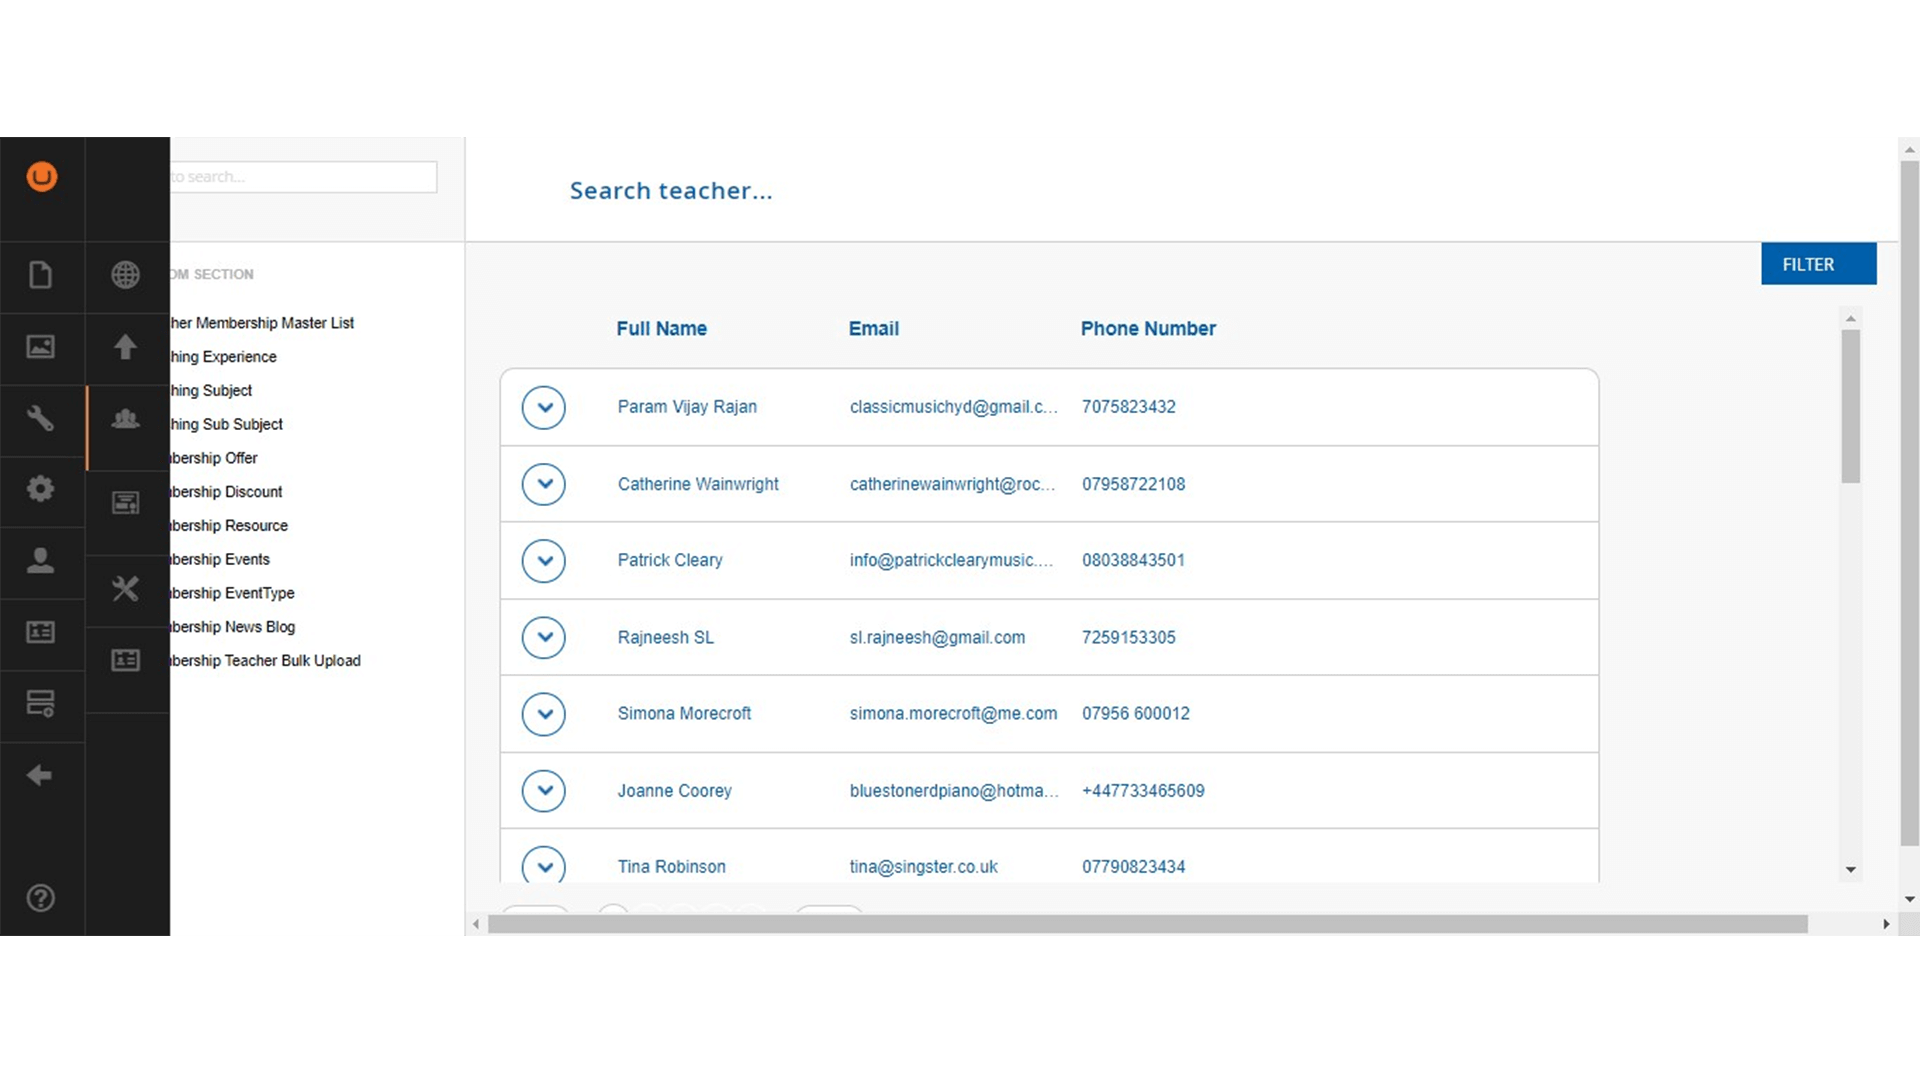
Task: Open the Media image section icon
Action: [41, 347]
